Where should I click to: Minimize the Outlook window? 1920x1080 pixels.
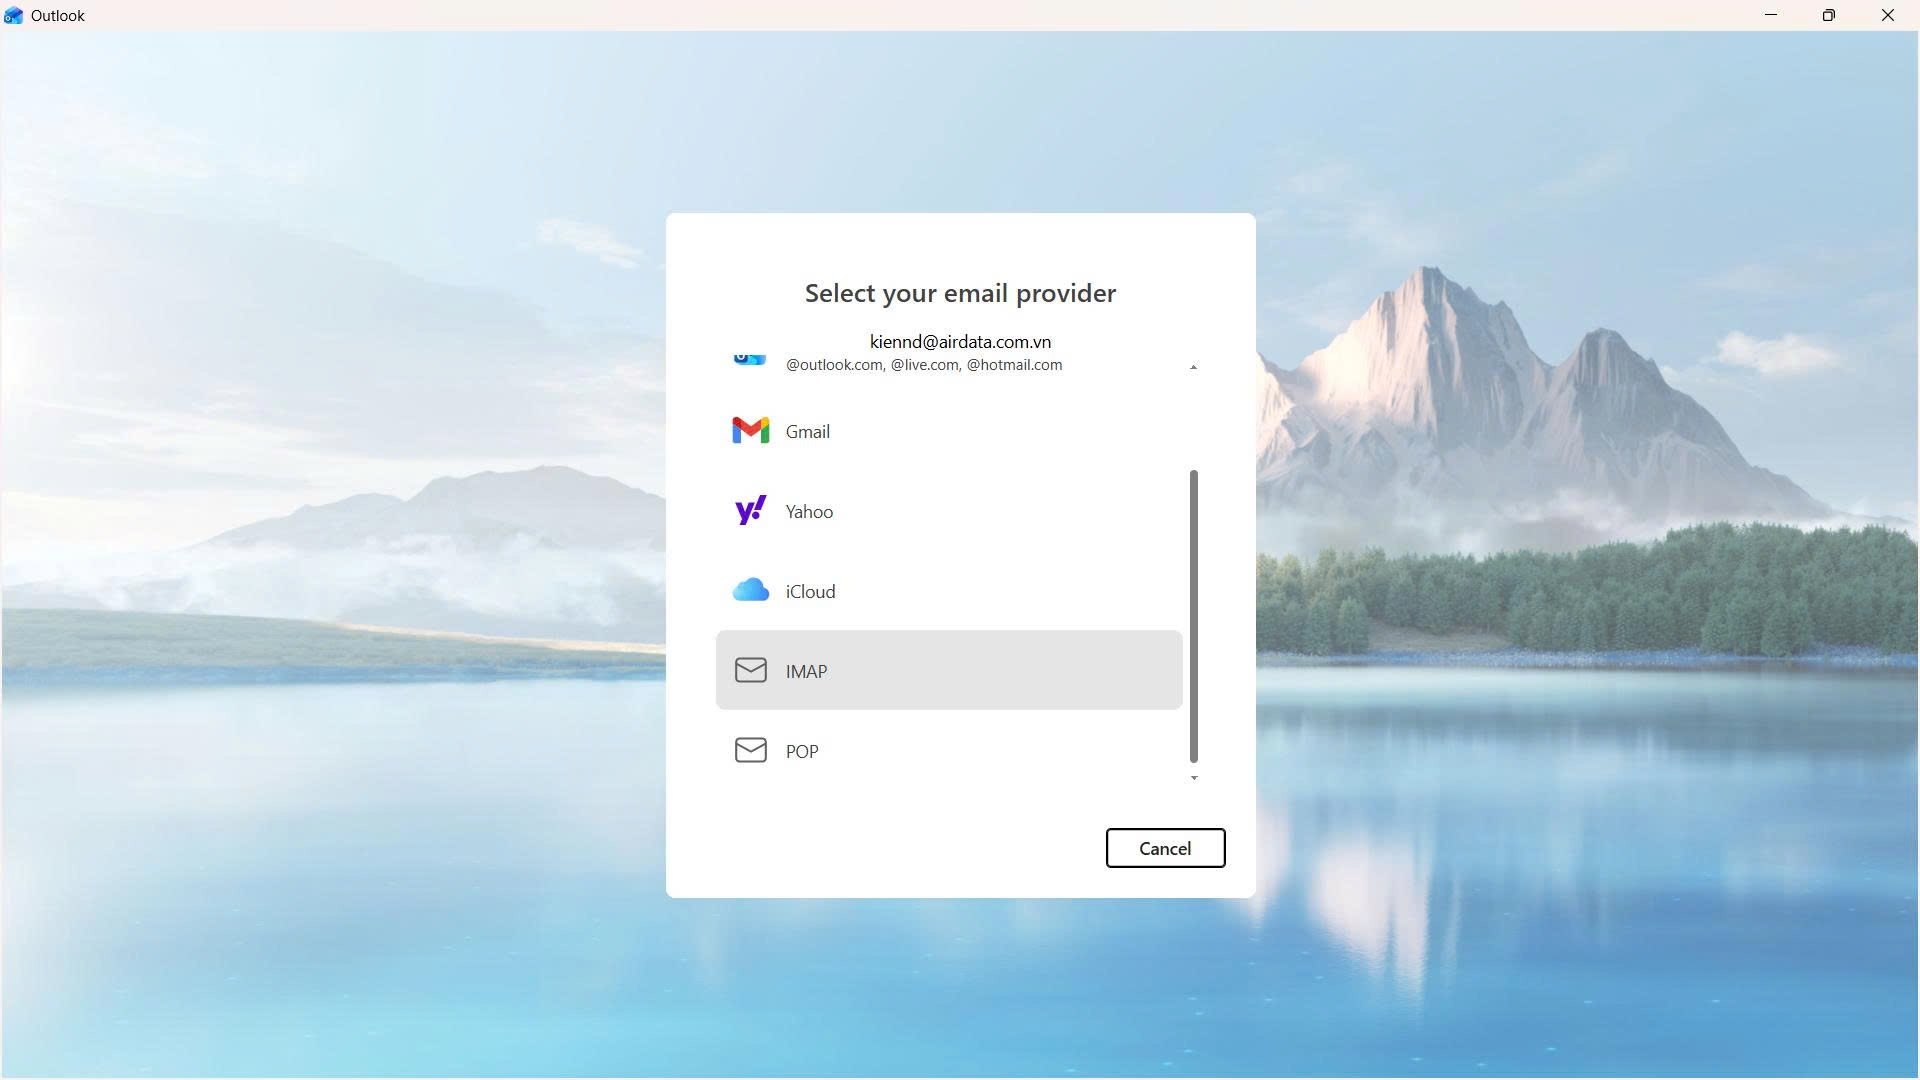[1771, 15]
